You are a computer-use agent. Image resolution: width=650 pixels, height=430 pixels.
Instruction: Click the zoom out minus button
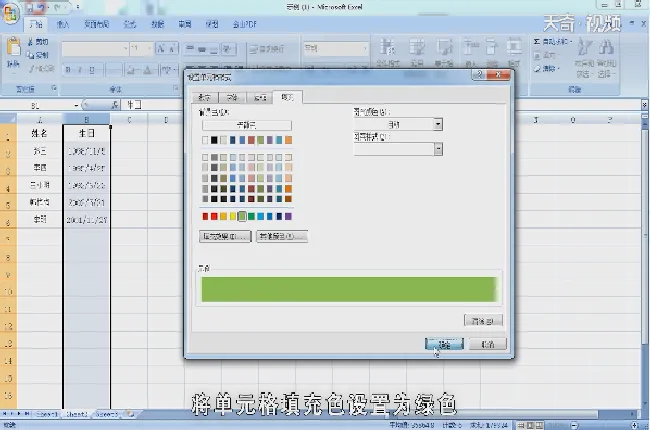[x=574, y=425]
